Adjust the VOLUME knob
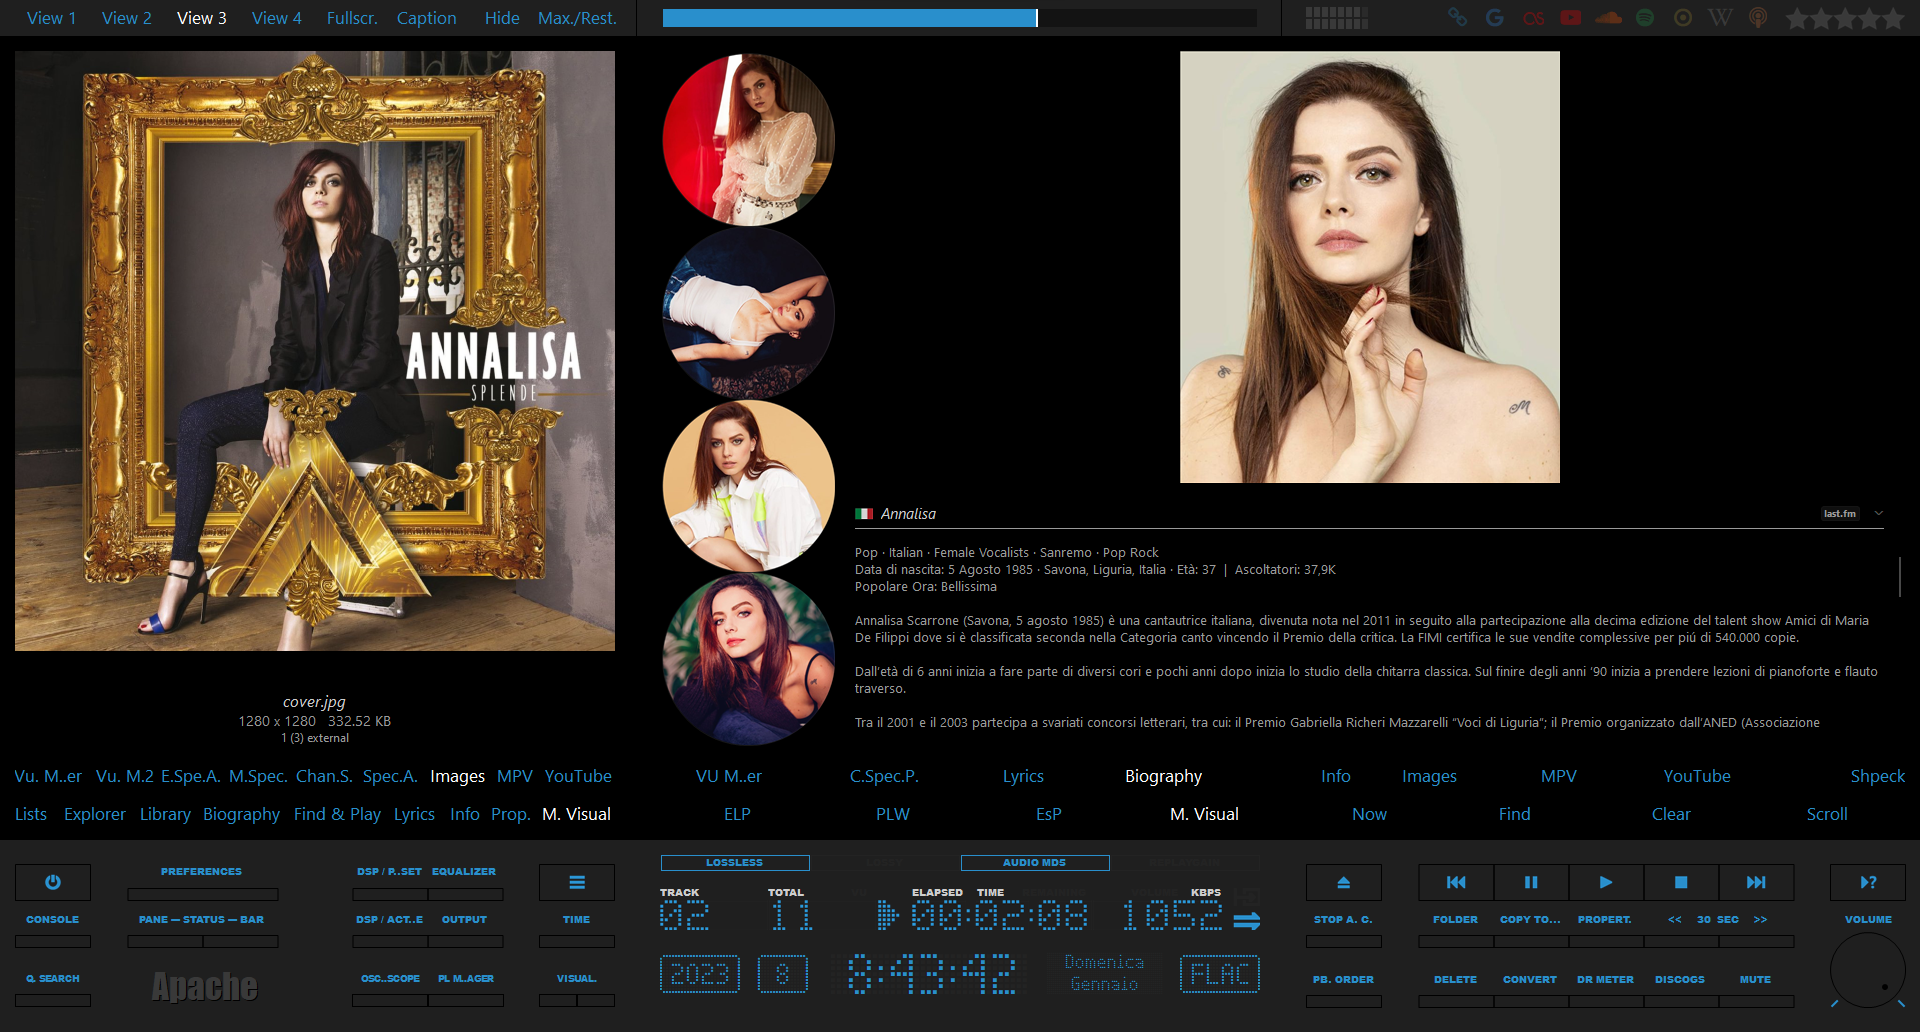This screenshot has height=1032, width=1920. (x=1868, y=970)
